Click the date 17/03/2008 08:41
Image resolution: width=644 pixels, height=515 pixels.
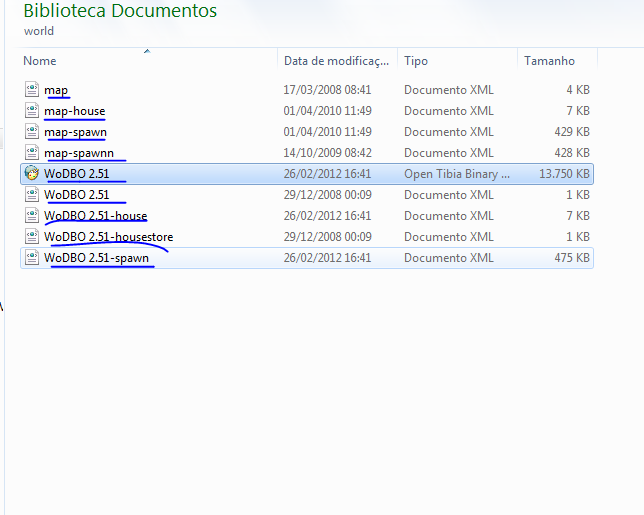327,90
